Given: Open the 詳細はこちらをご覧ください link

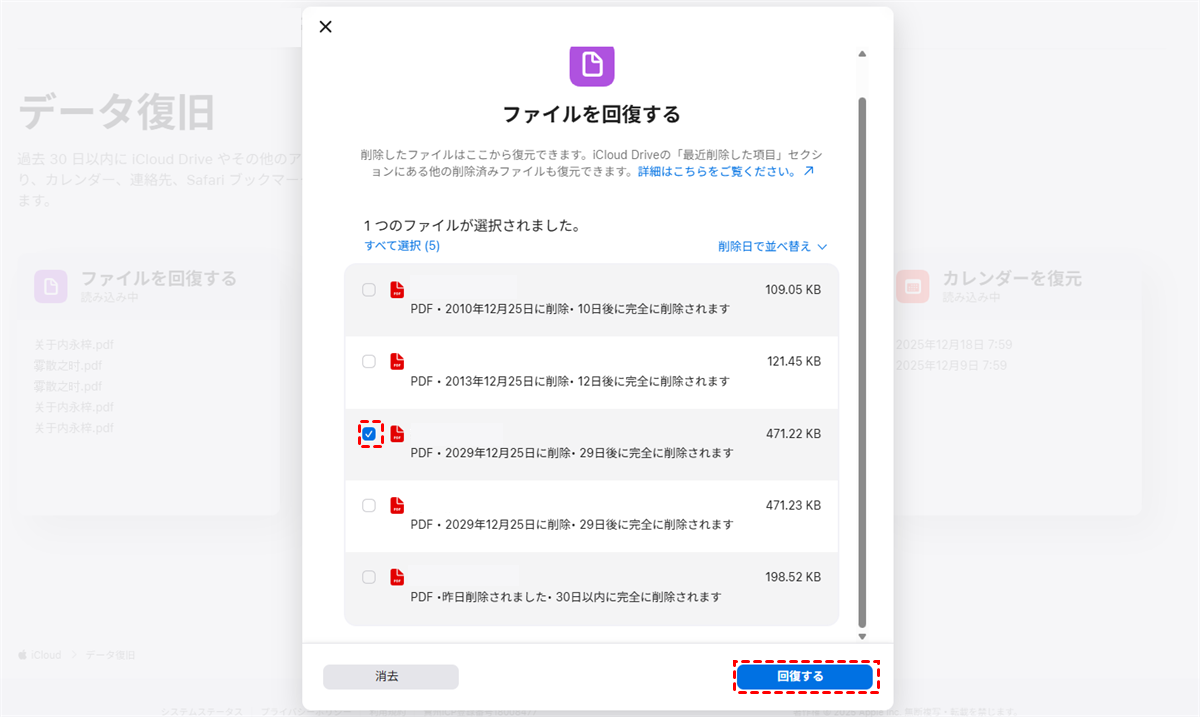Looking at the screenshot, I should tap(716, 172).
